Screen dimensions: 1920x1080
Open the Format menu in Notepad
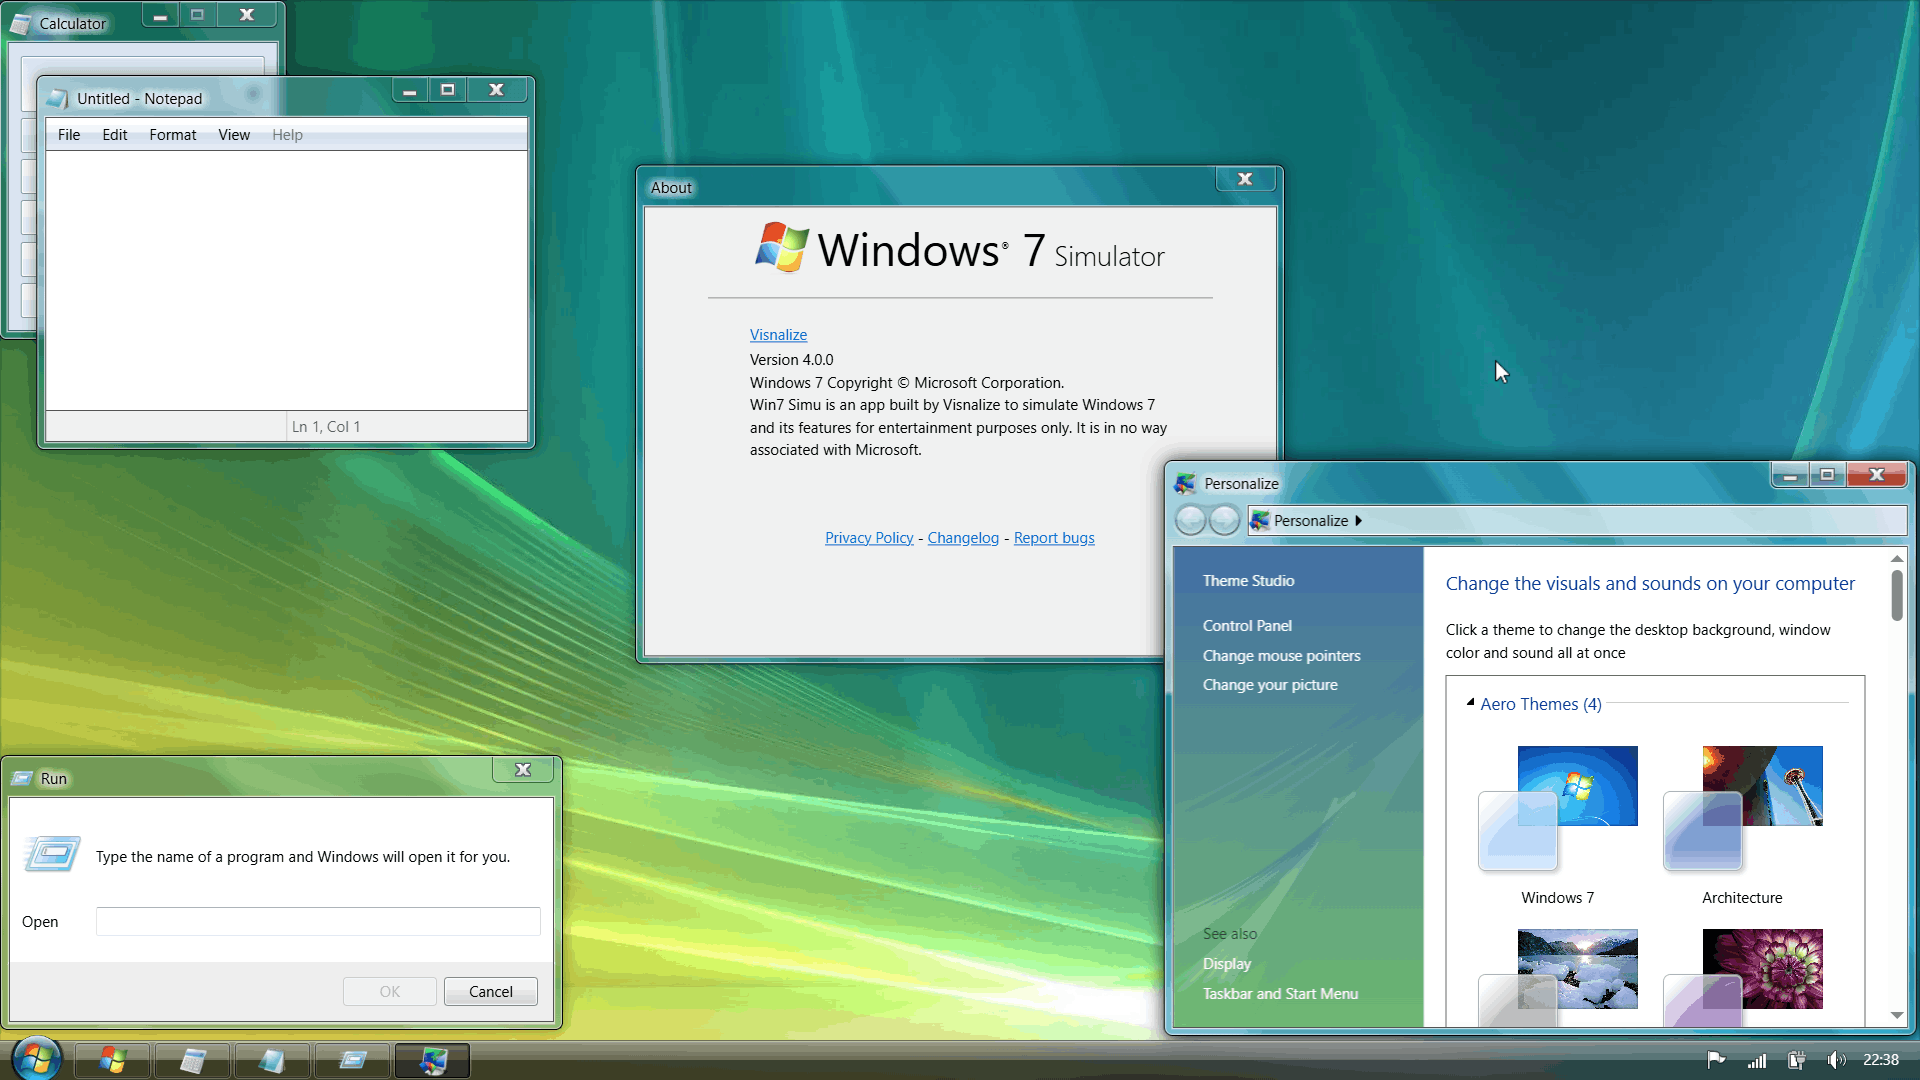(172, 135)
